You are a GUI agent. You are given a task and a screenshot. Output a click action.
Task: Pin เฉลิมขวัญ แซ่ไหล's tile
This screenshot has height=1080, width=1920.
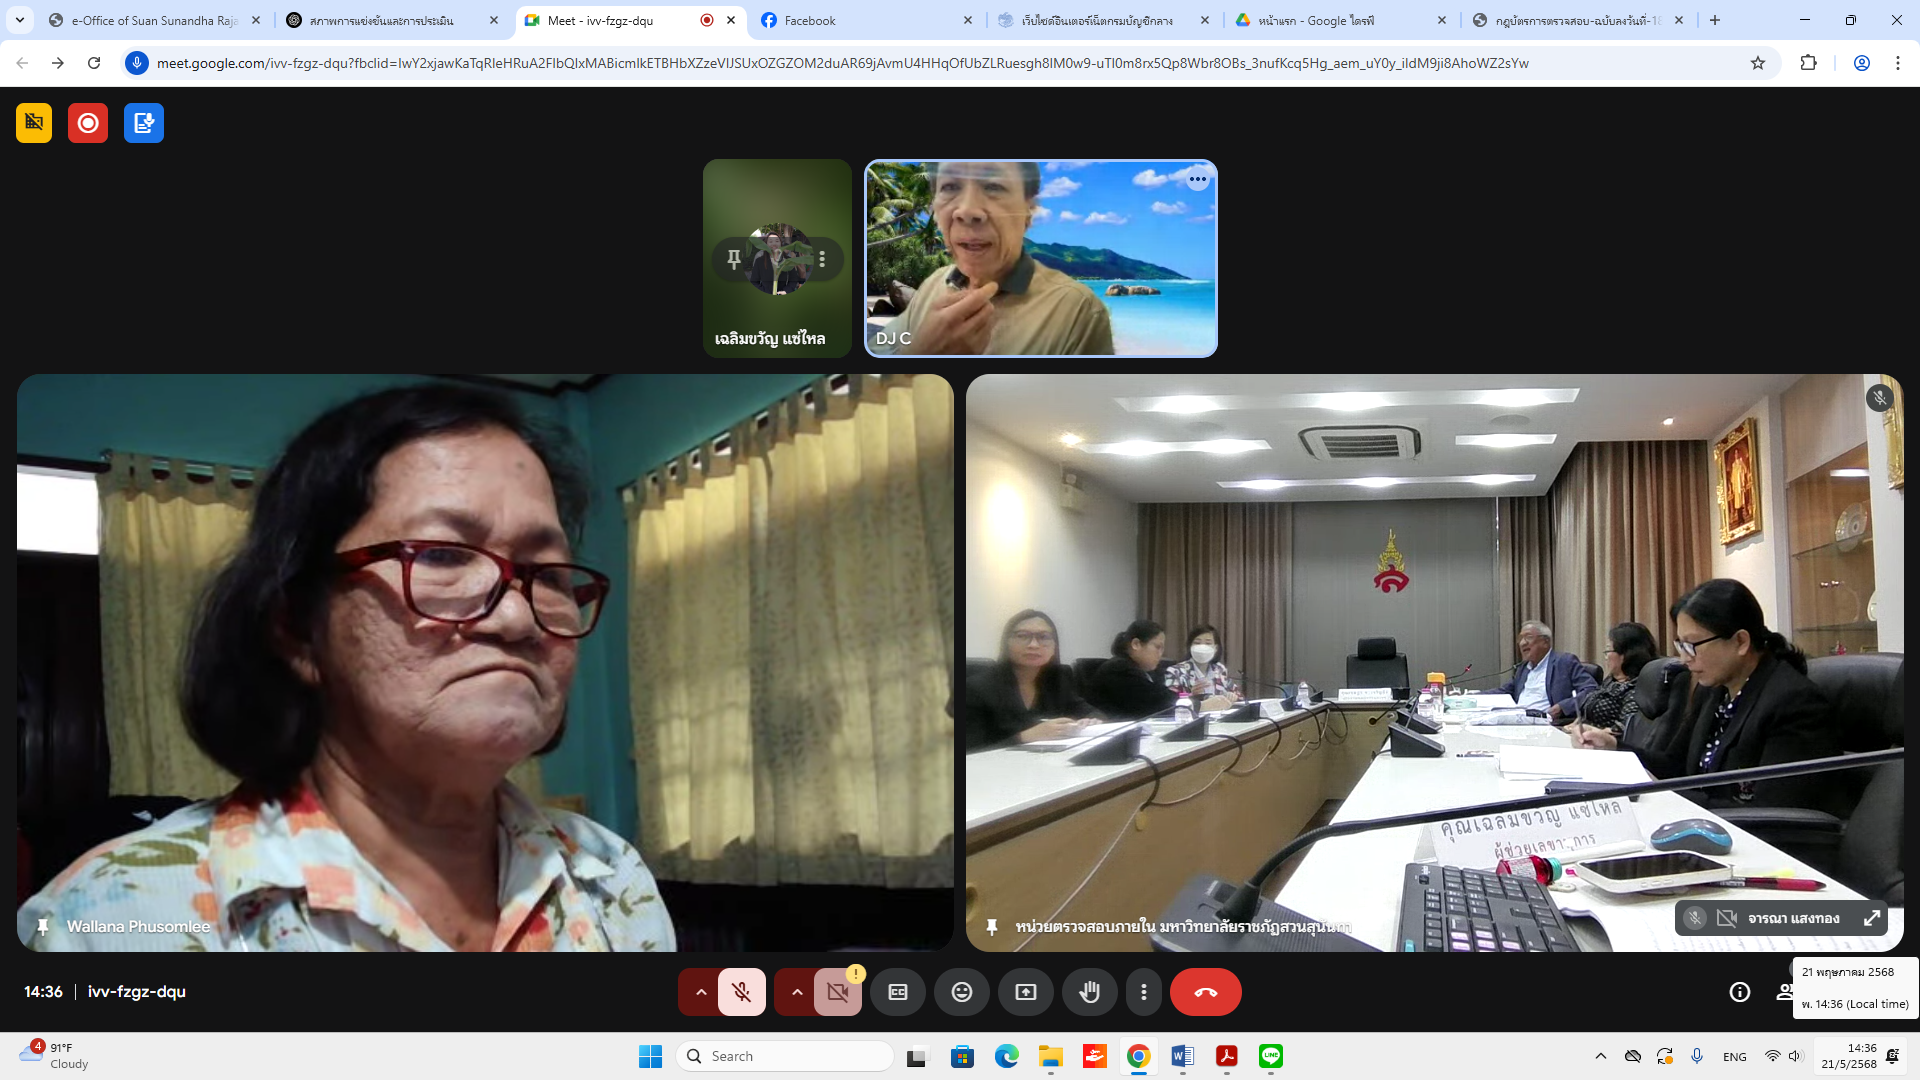pos(734,259)
